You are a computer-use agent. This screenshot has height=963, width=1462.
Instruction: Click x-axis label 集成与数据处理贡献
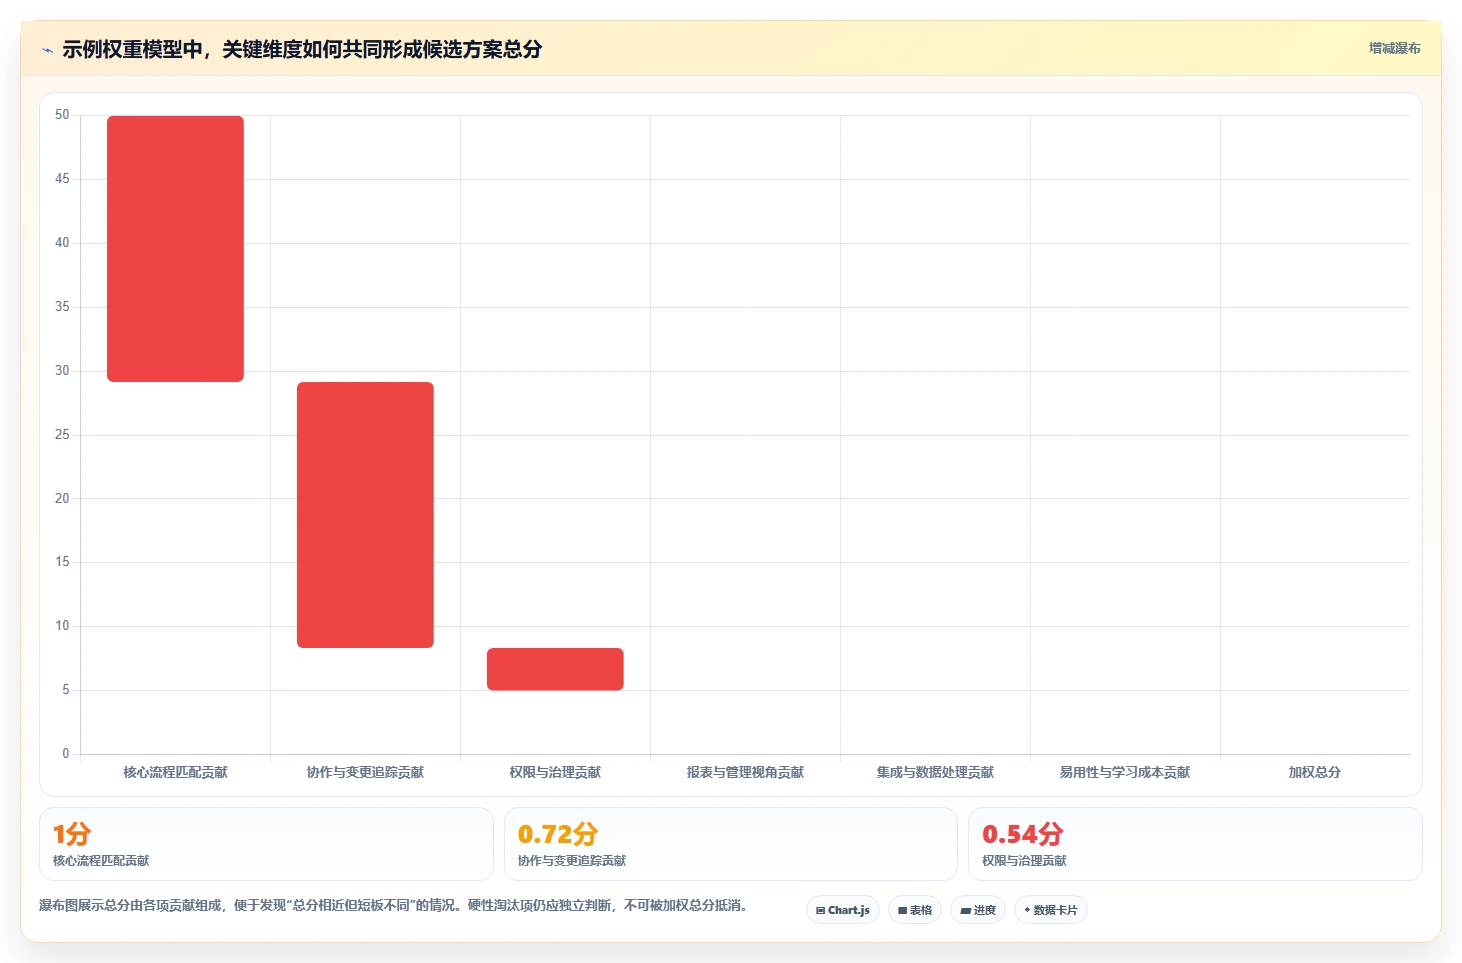point(935,772)
